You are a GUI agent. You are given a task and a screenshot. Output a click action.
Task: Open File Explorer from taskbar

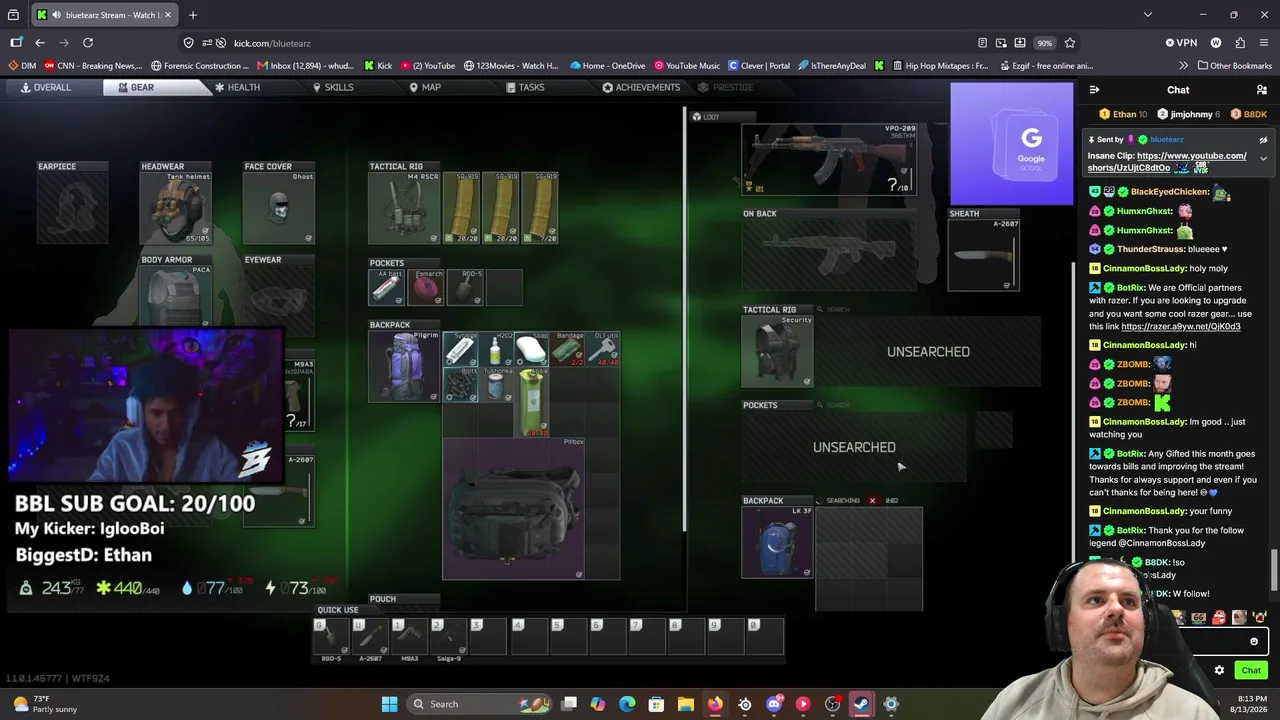coord(686,704)
